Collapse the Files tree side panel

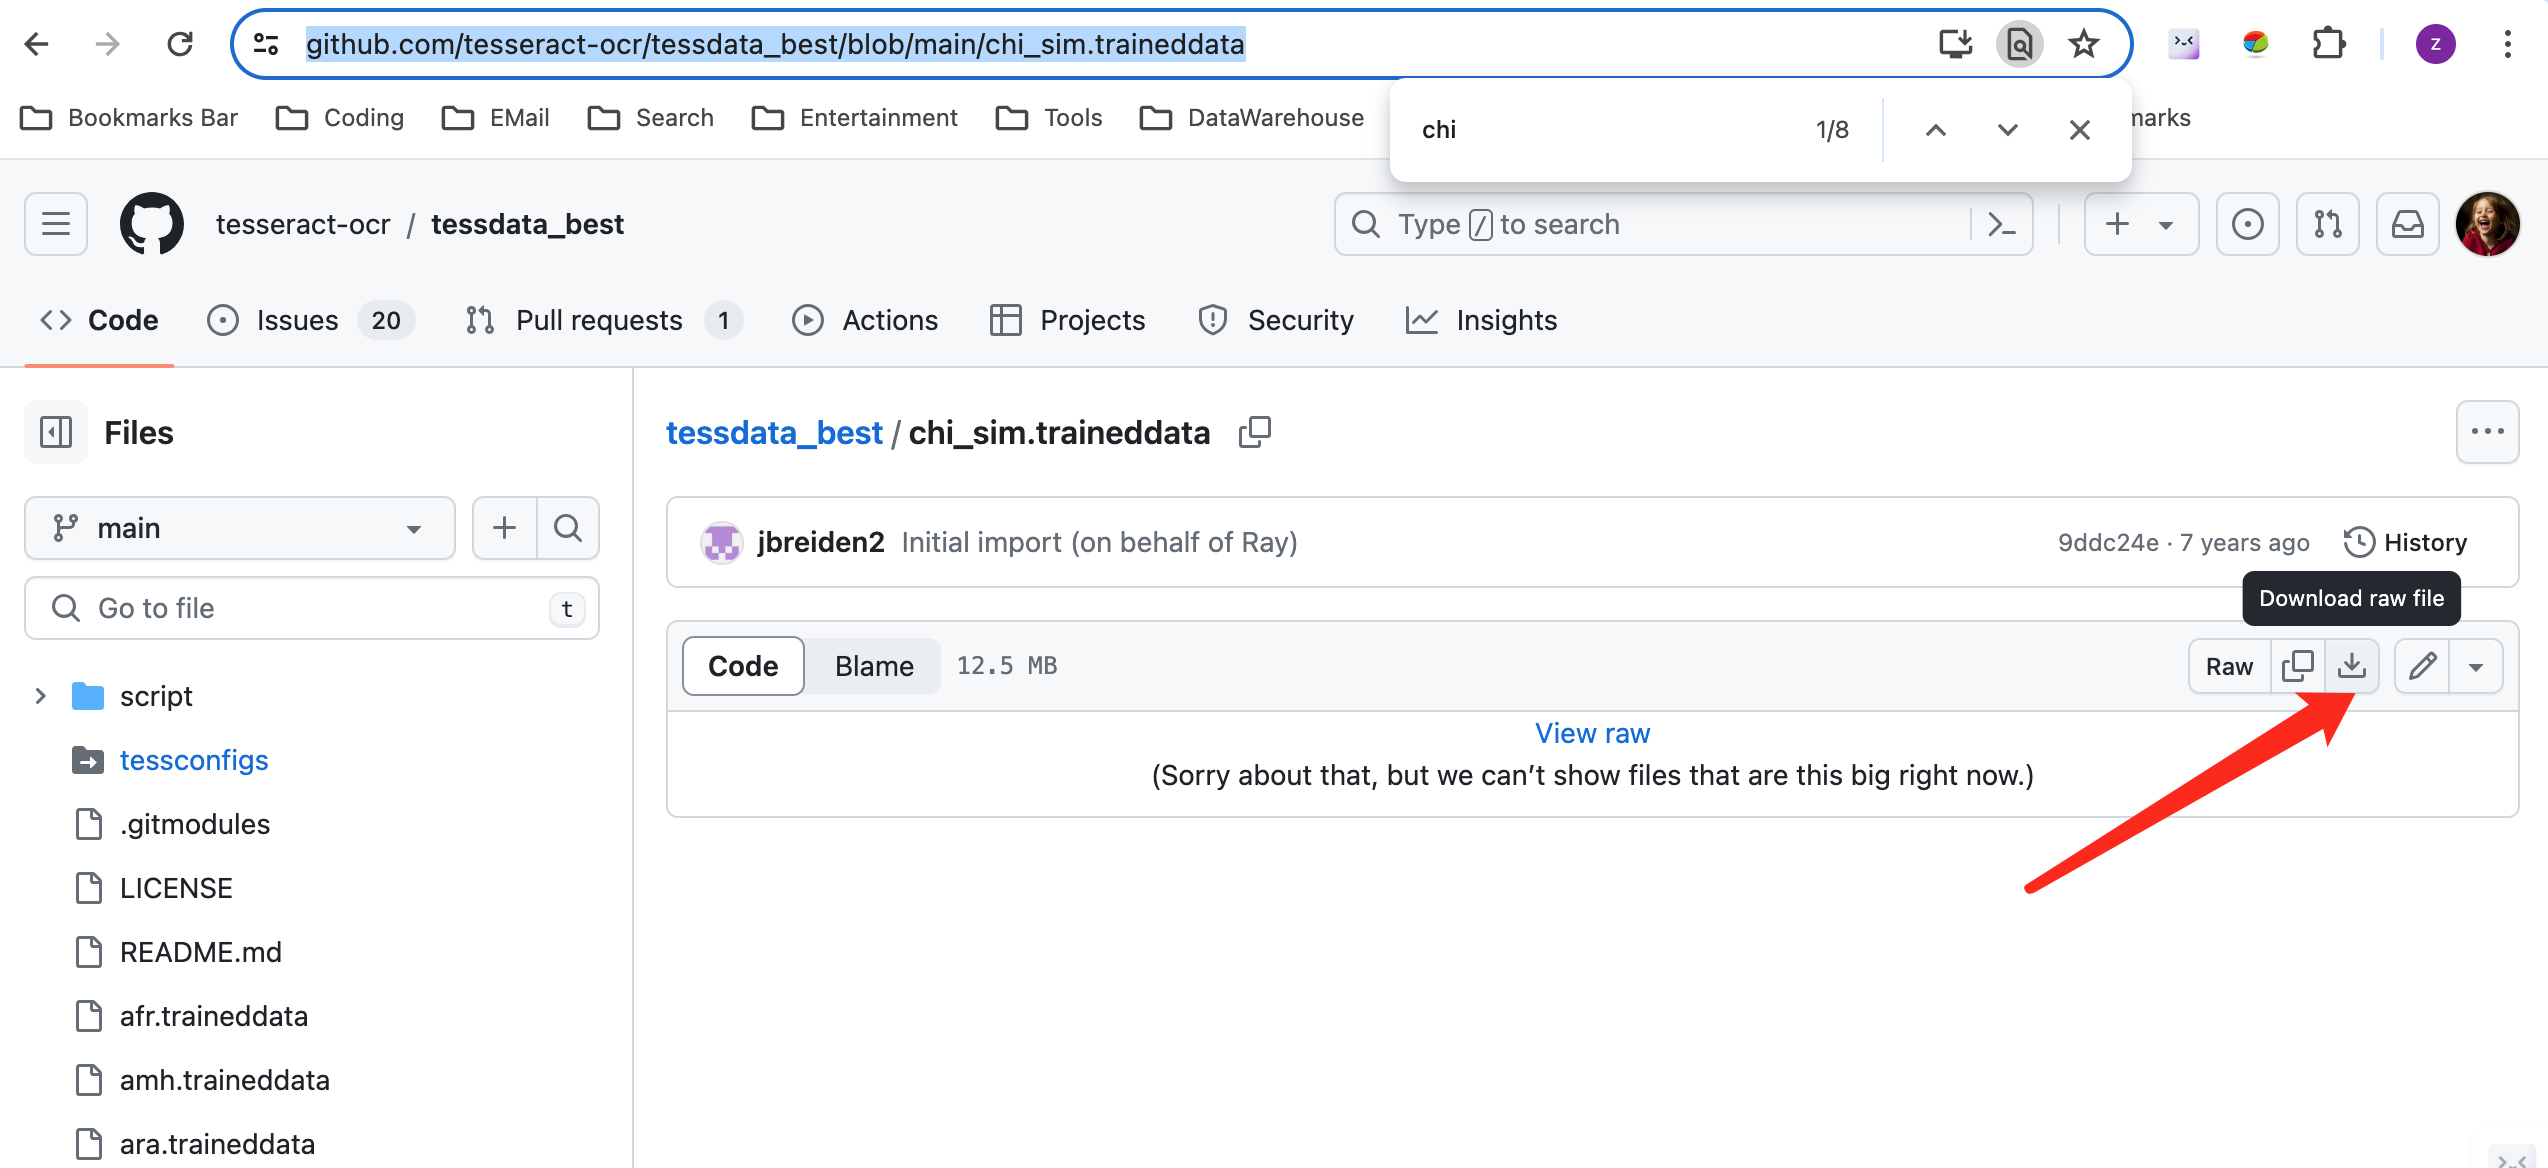[x=56, y=432]
